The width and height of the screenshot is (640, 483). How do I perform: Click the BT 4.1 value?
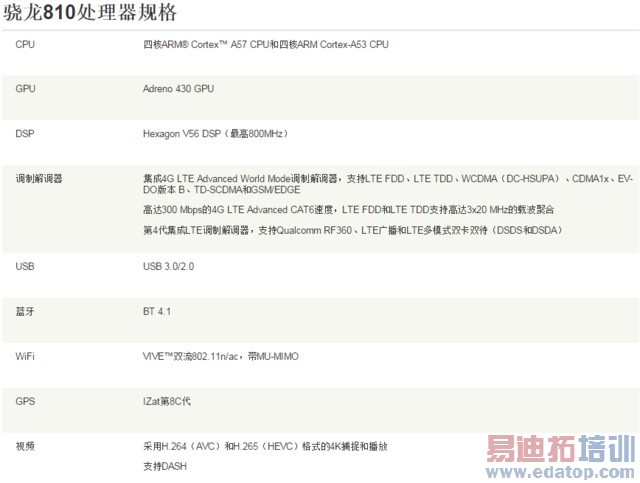tap(157, 312)
